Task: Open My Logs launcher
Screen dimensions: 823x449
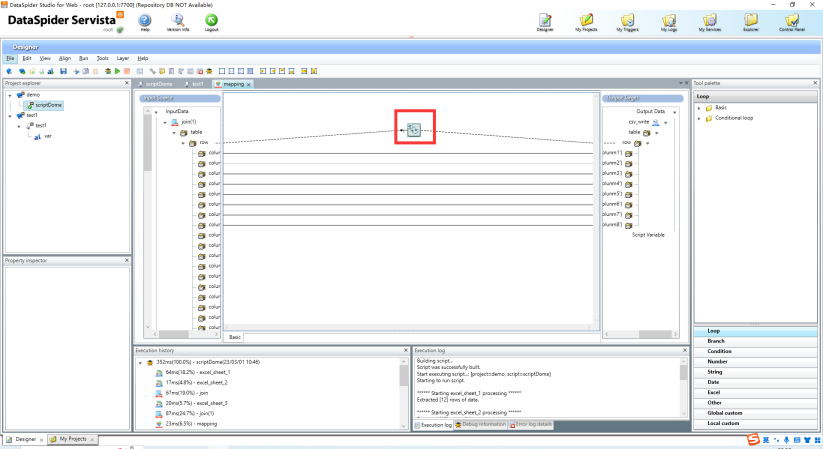Action: point(669,20)
